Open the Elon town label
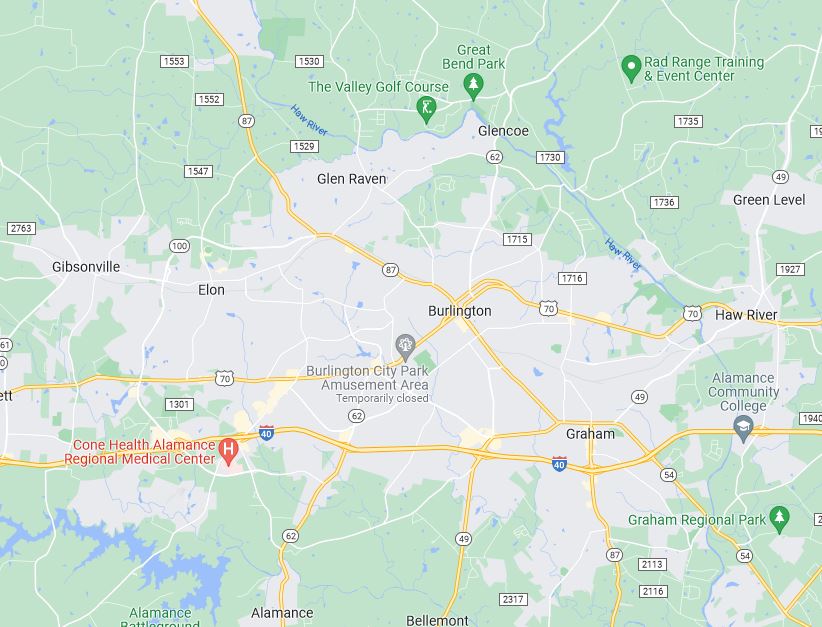Viewport: 822px width, 627px height. (x=211, y=290)
